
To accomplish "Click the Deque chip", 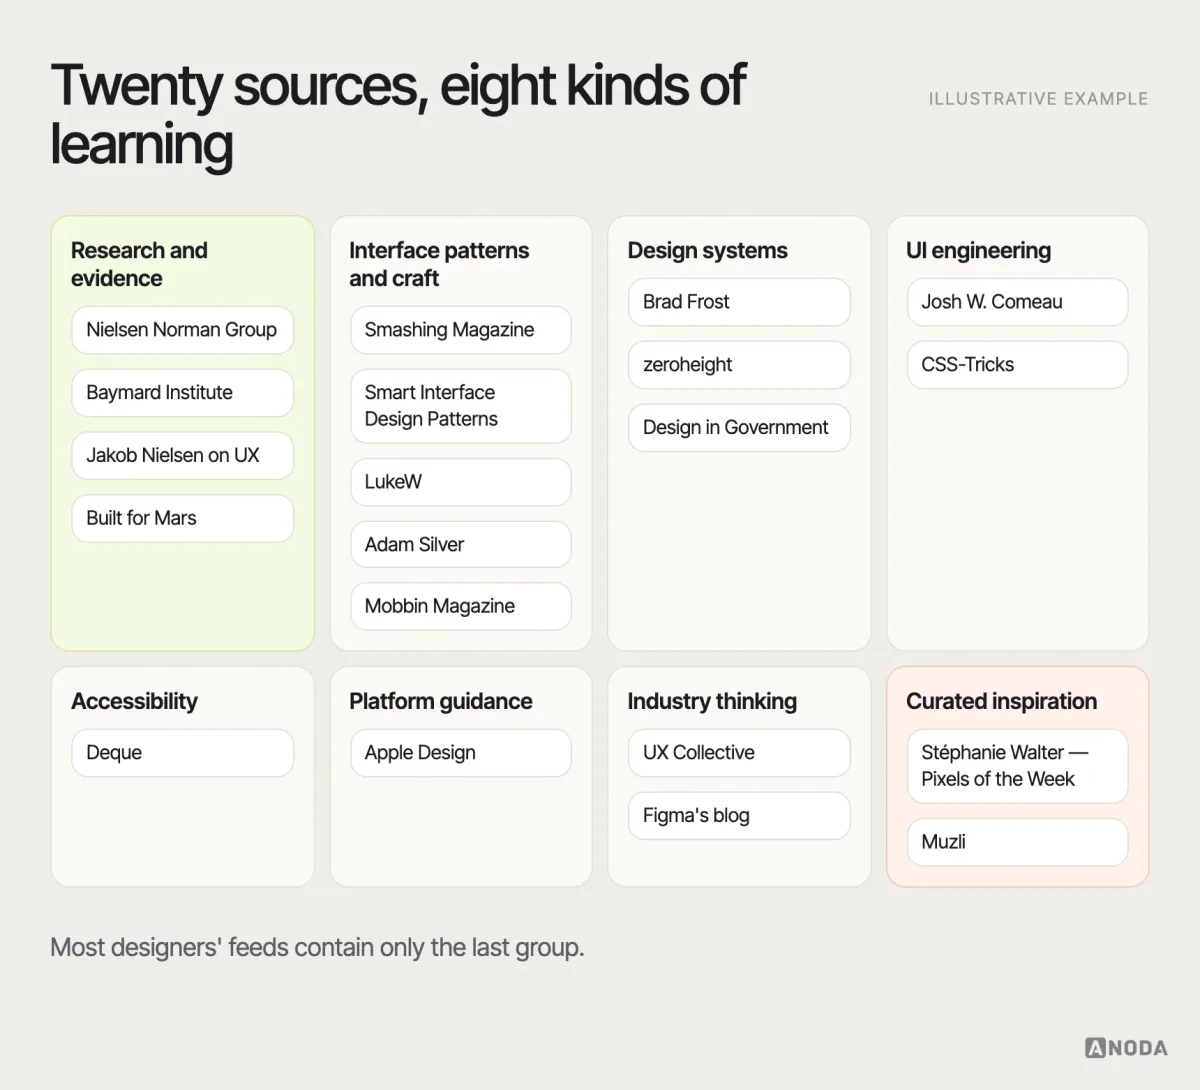I will [x=182, y=753].
